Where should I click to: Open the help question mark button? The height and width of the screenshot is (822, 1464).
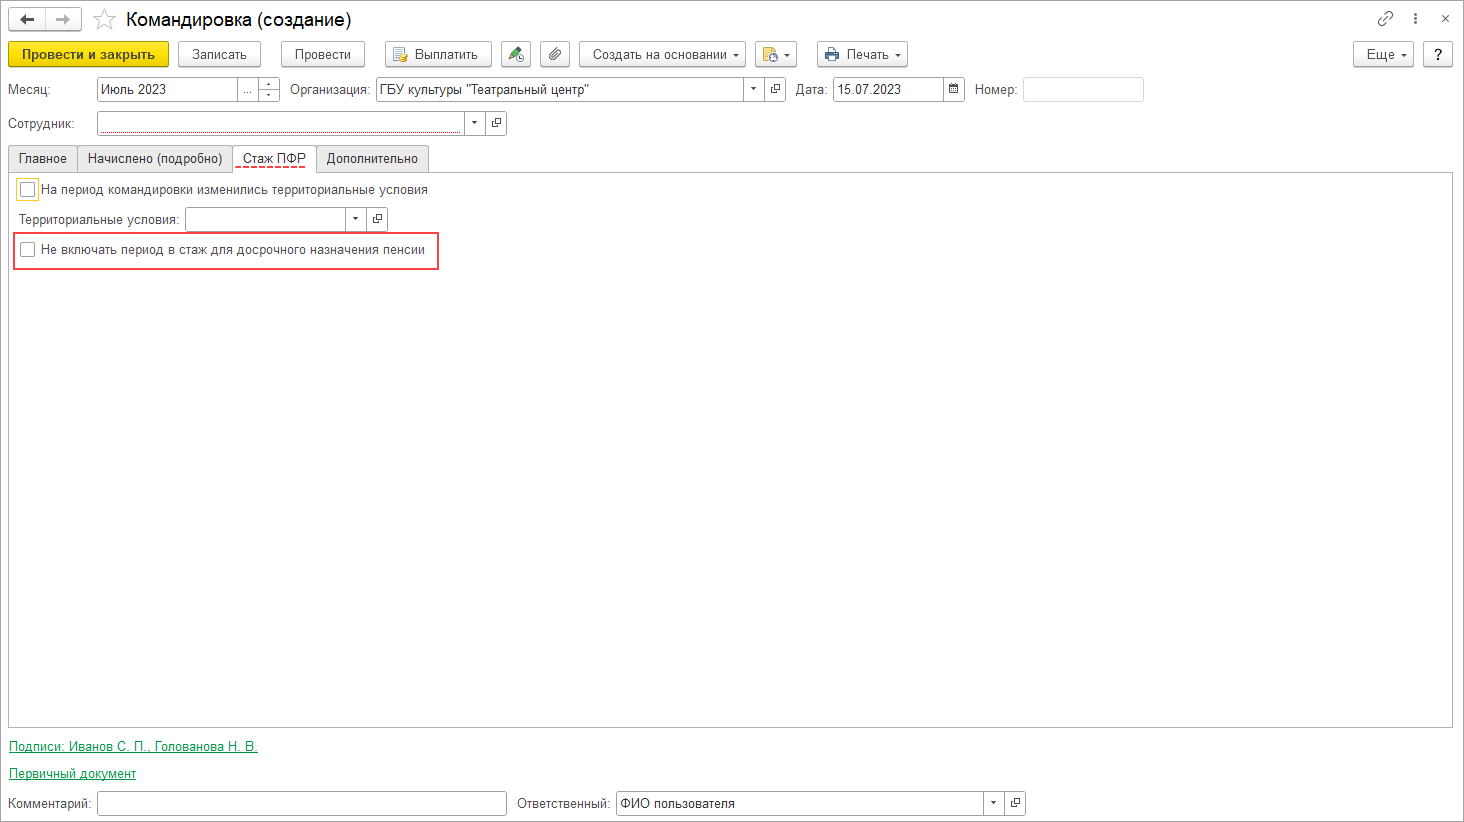click(x=1438, y=54)
